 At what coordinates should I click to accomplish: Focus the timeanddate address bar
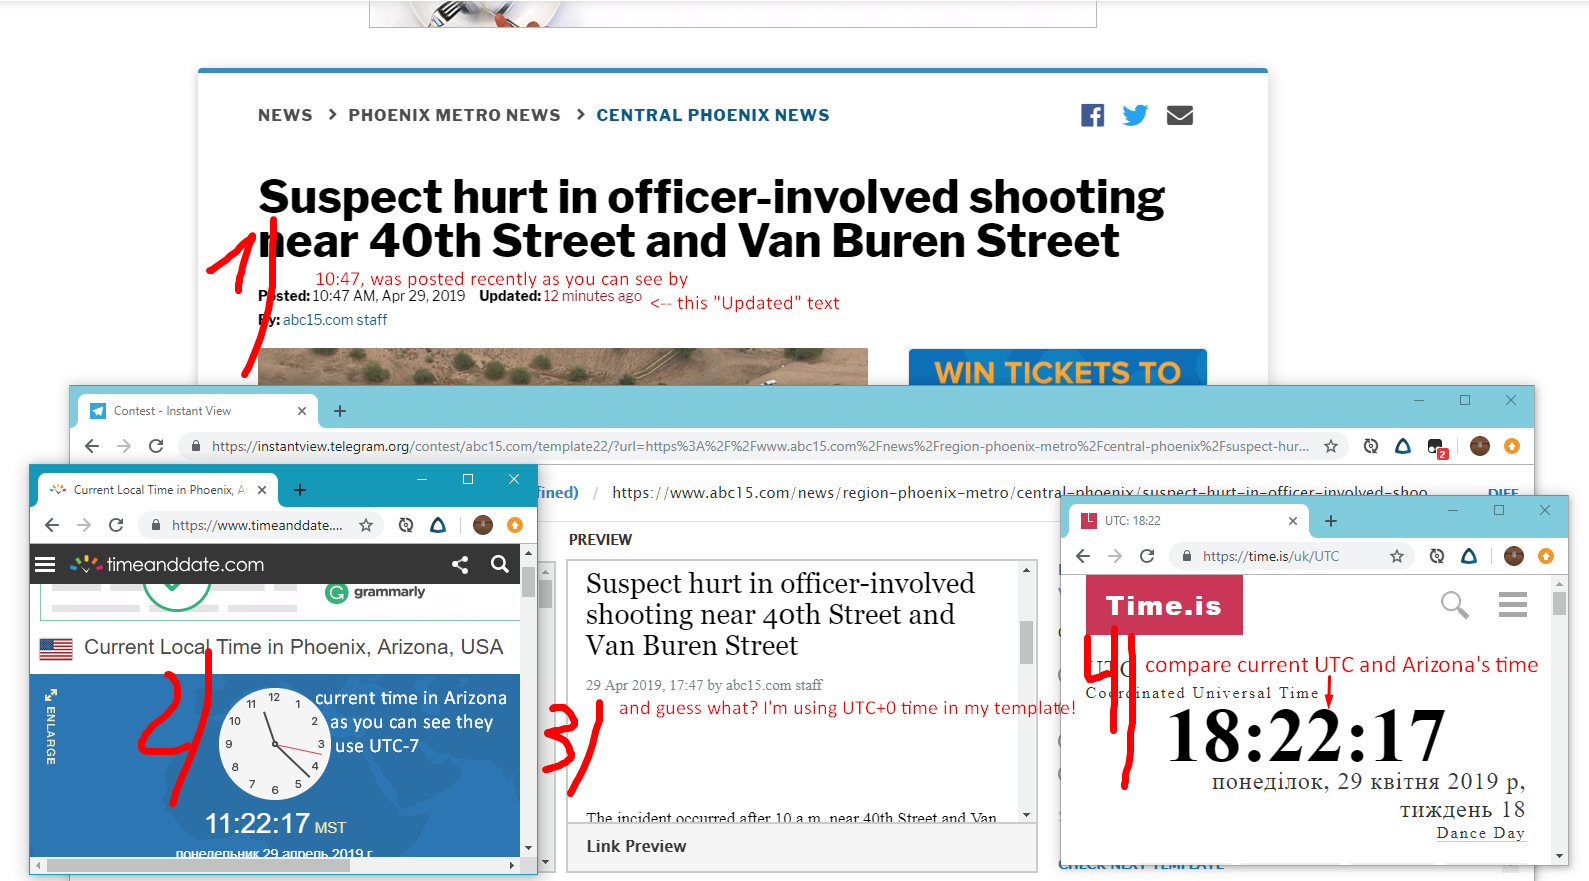[x=260, y=525]
